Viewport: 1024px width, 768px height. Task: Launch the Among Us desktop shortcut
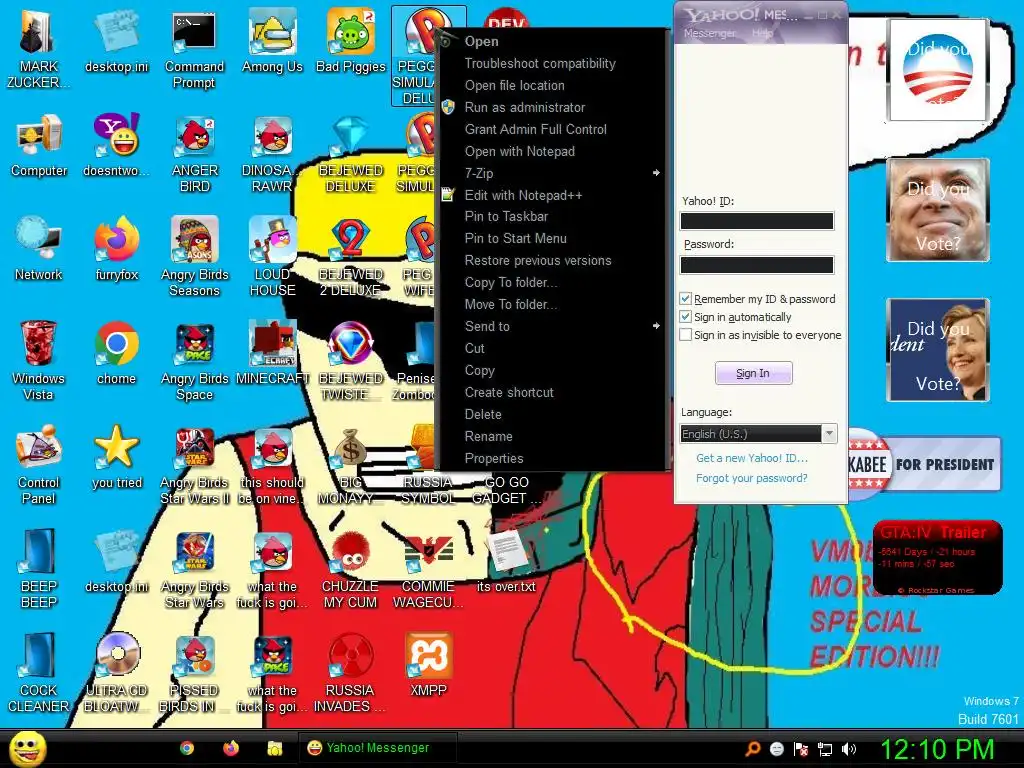coord(272,42)
